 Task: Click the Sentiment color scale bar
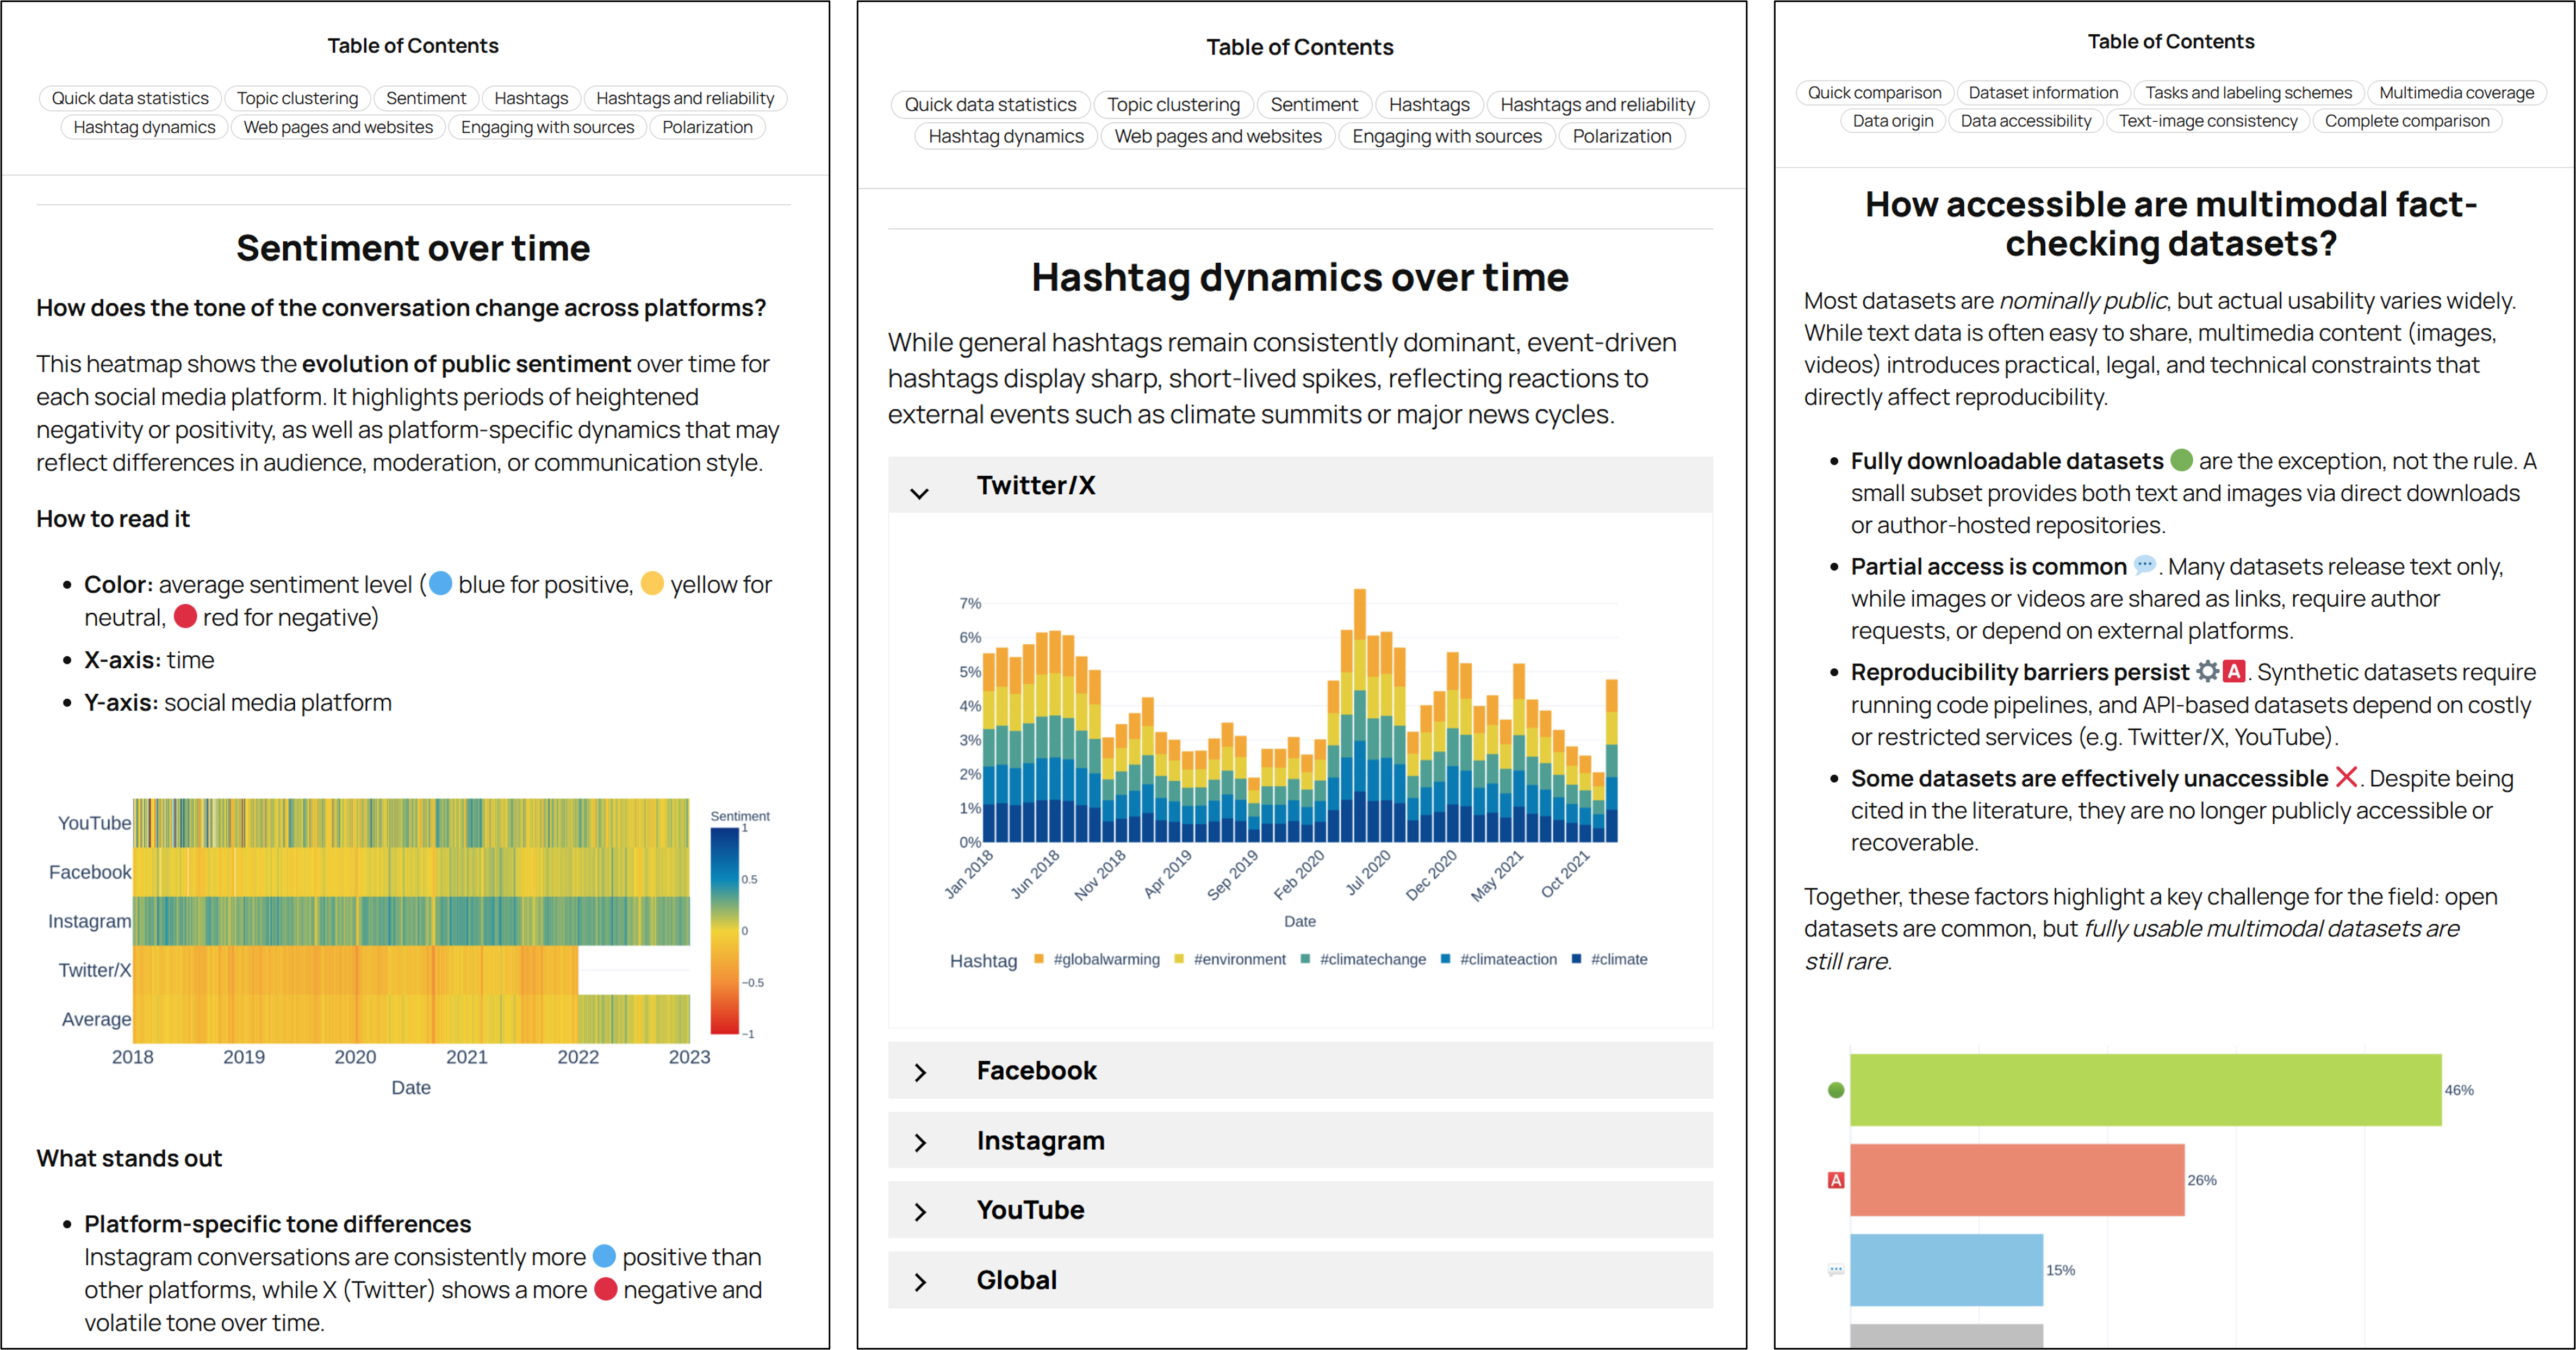724,930
